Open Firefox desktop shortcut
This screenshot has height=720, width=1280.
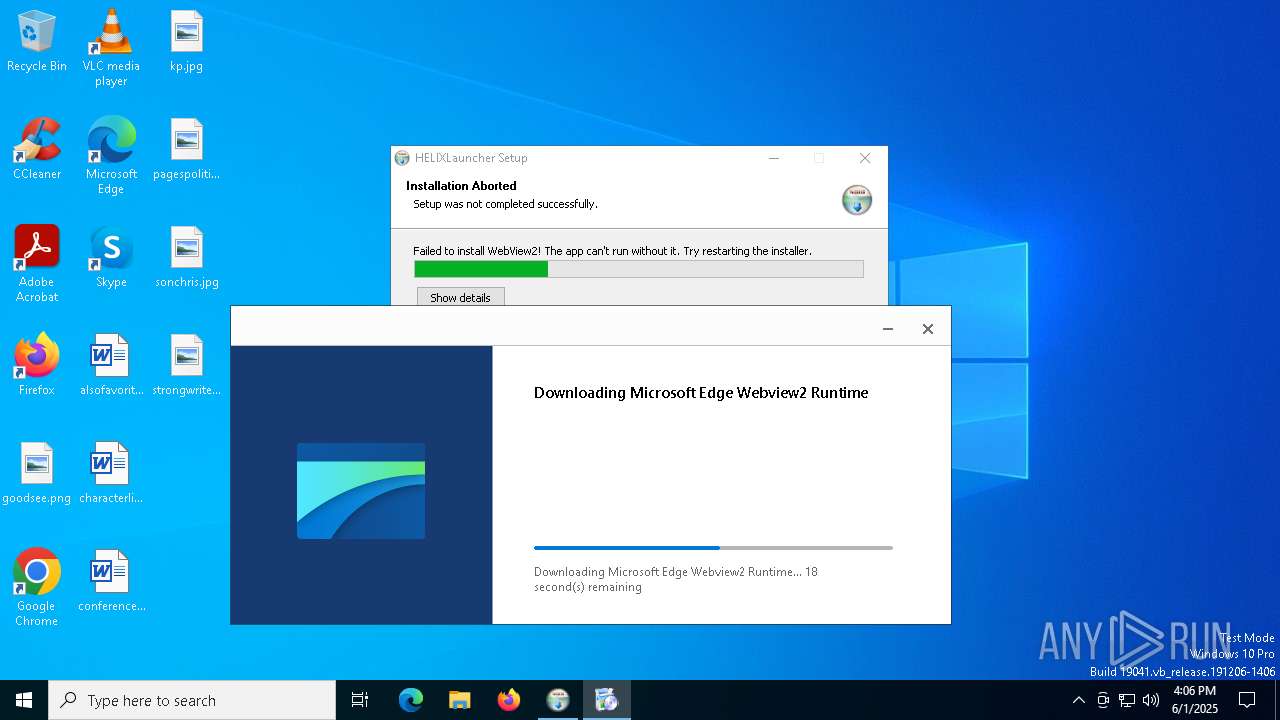tap(37, 365)
